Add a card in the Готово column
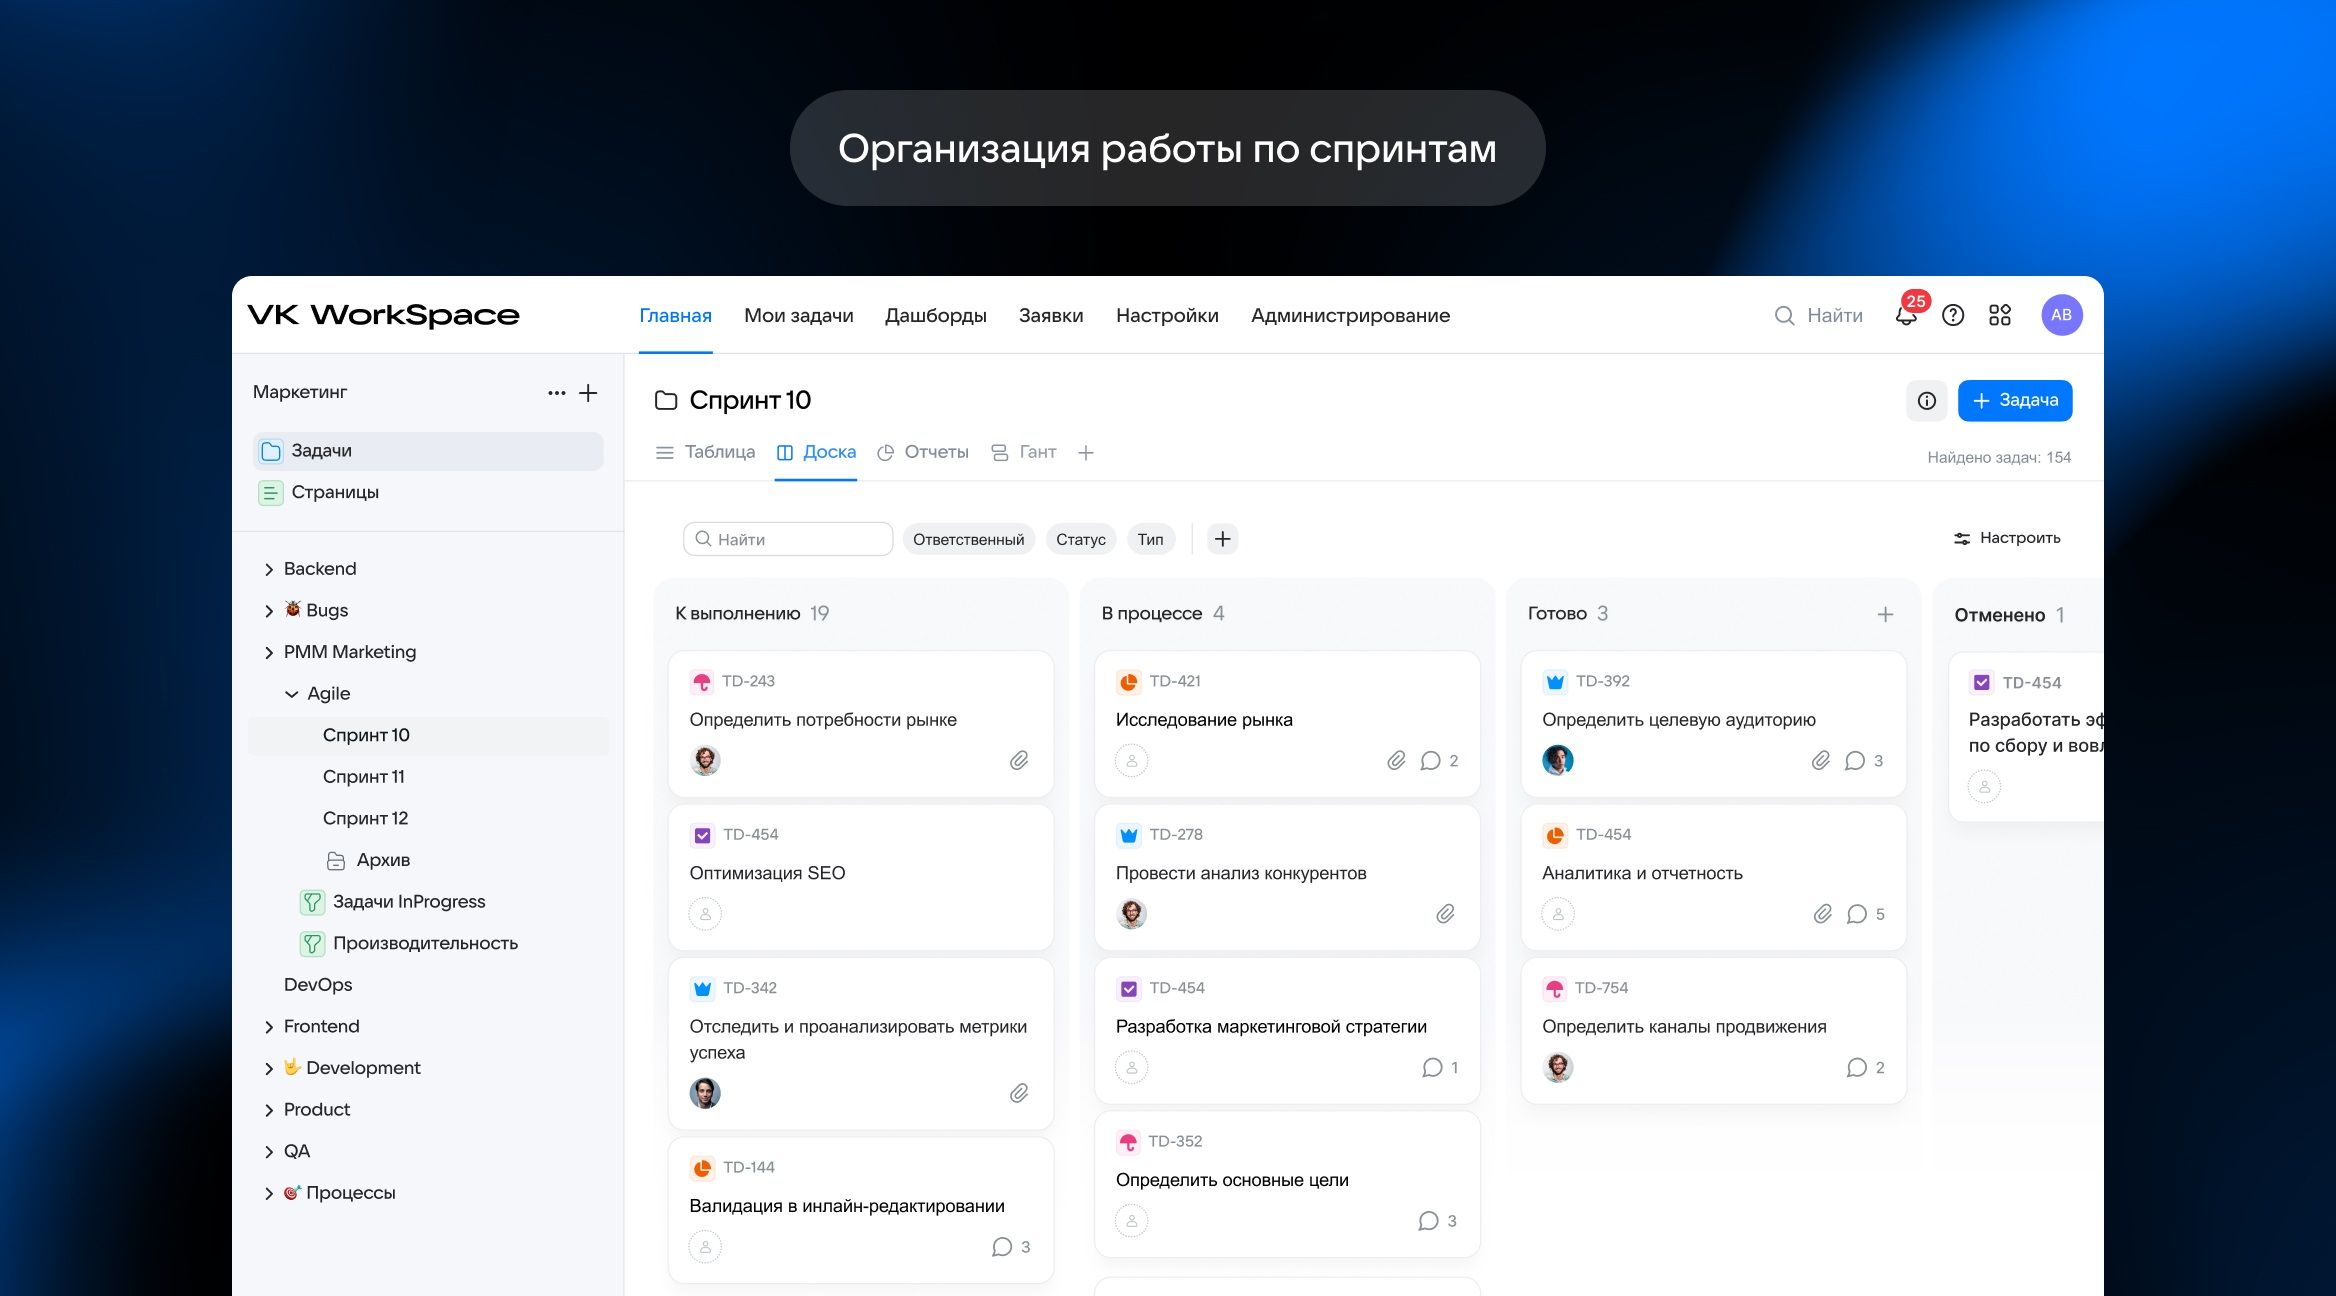 (1885, 614)
